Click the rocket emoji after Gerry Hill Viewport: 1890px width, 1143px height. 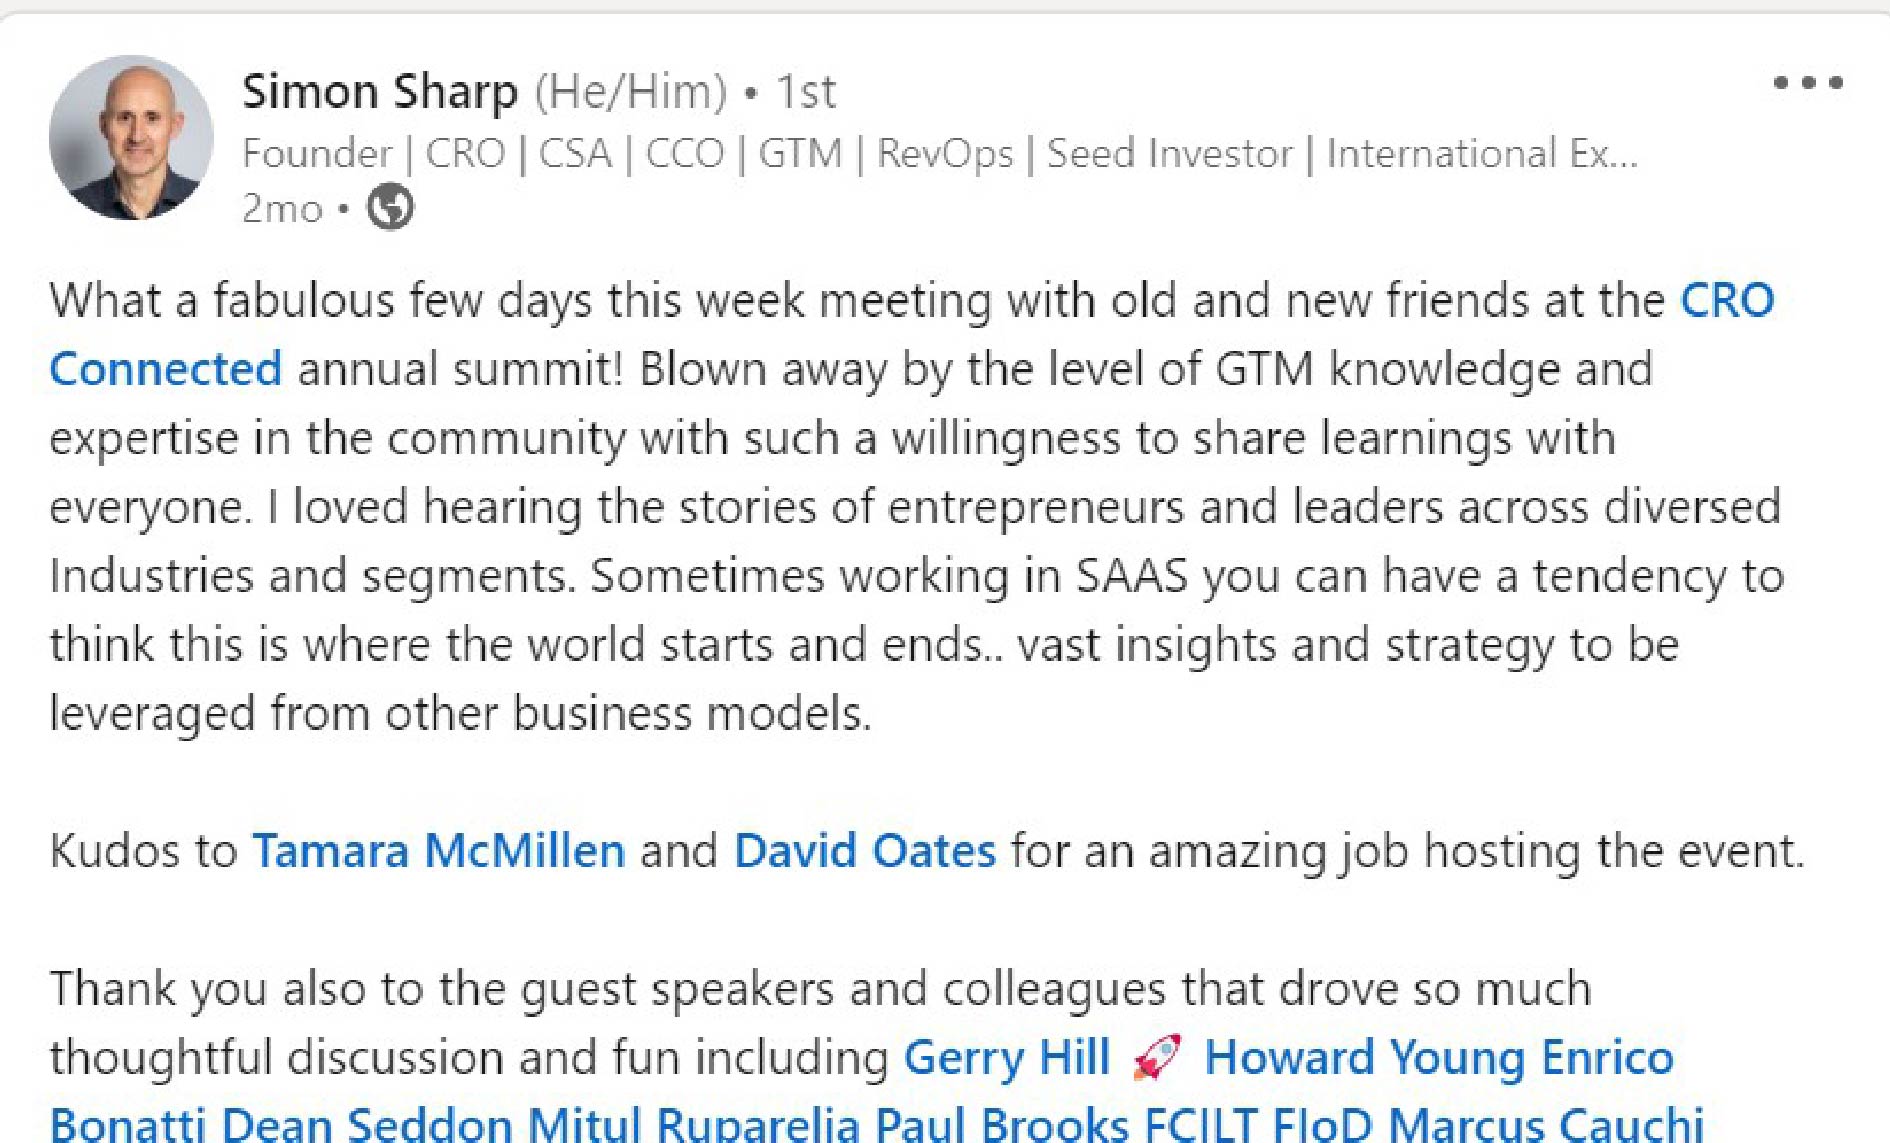(x=1157, y=1058)
